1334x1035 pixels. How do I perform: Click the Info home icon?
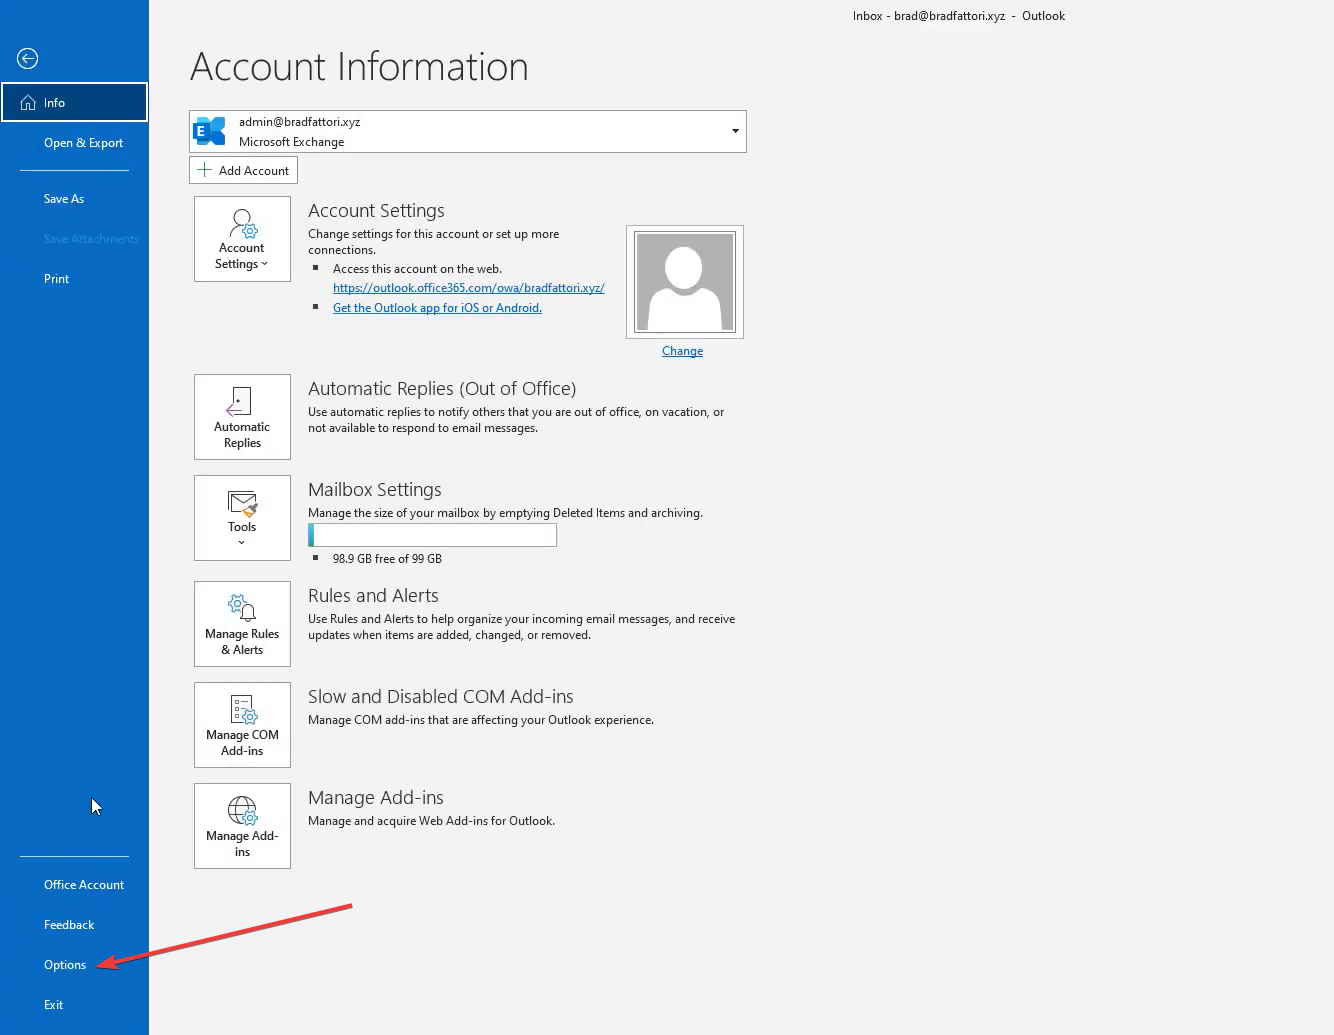click(x=28, y=103)
